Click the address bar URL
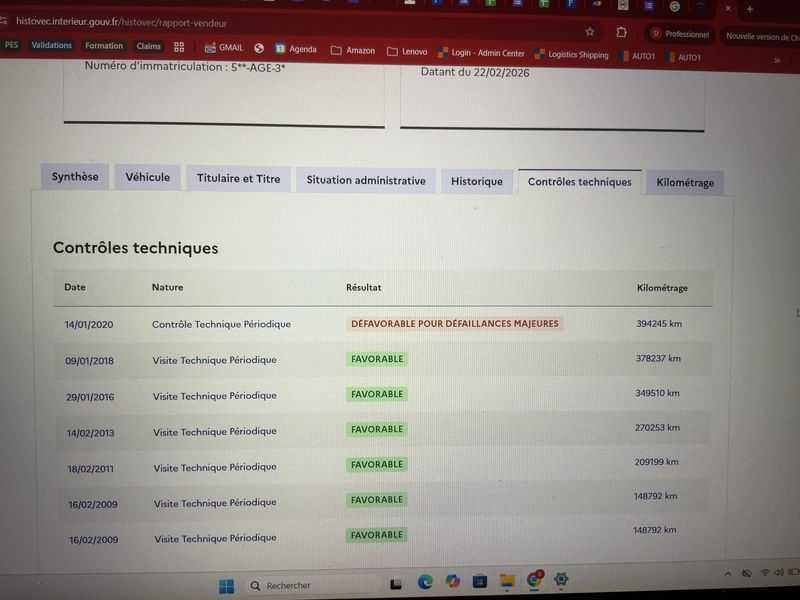Screen dimensions: 800x600 121,22
